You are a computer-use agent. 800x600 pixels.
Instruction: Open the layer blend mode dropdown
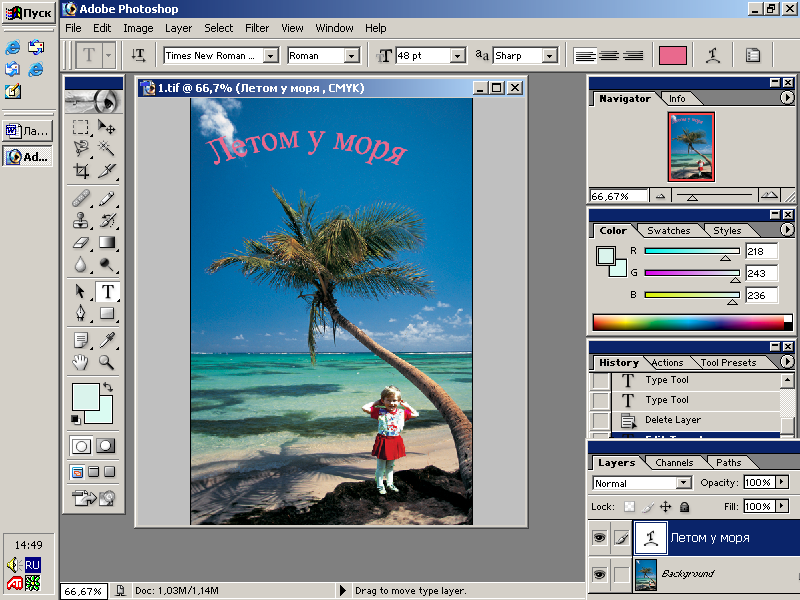click(x=684, y=483)
